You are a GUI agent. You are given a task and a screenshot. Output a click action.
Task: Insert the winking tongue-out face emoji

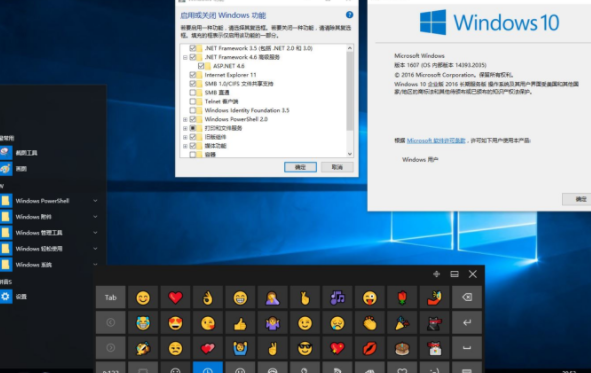(370, 297)
